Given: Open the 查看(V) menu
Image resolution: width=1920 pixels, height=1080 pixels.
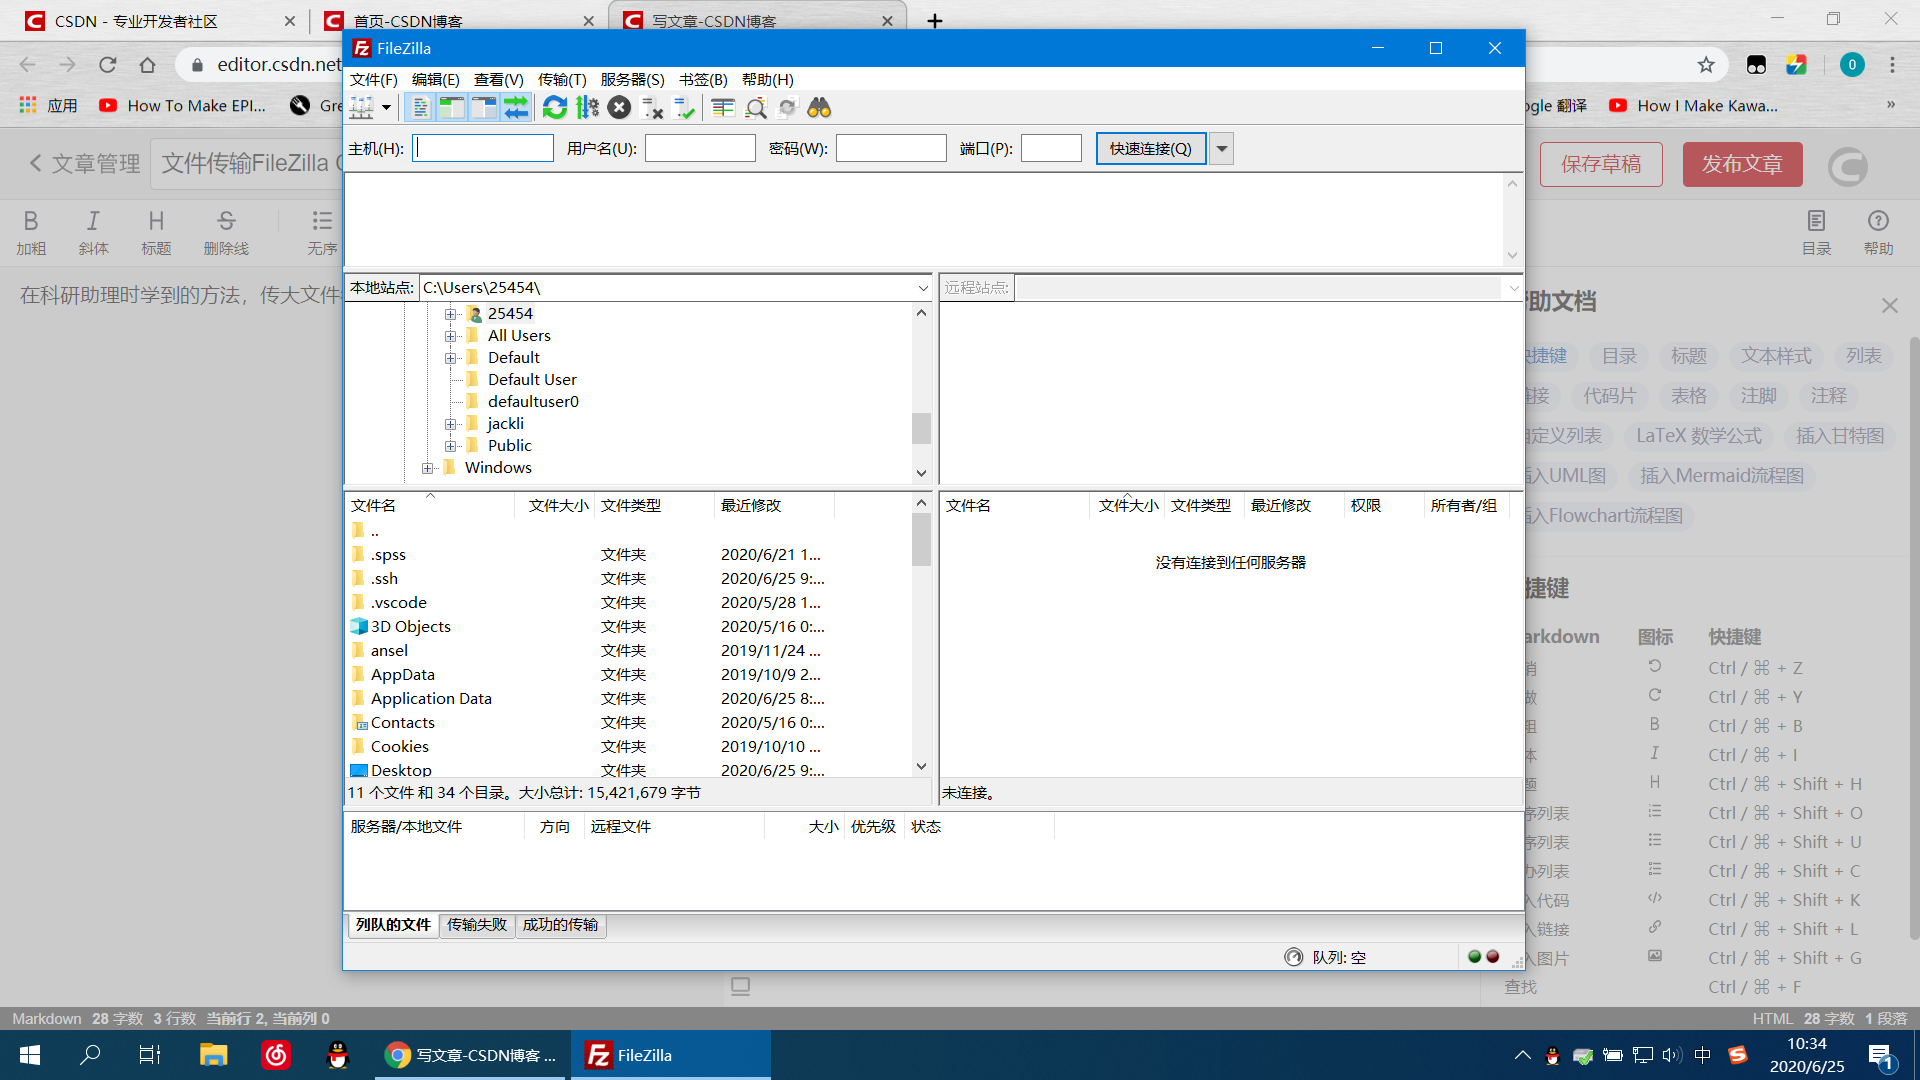Looking at the screenshot, I should [x=499, y=79].
